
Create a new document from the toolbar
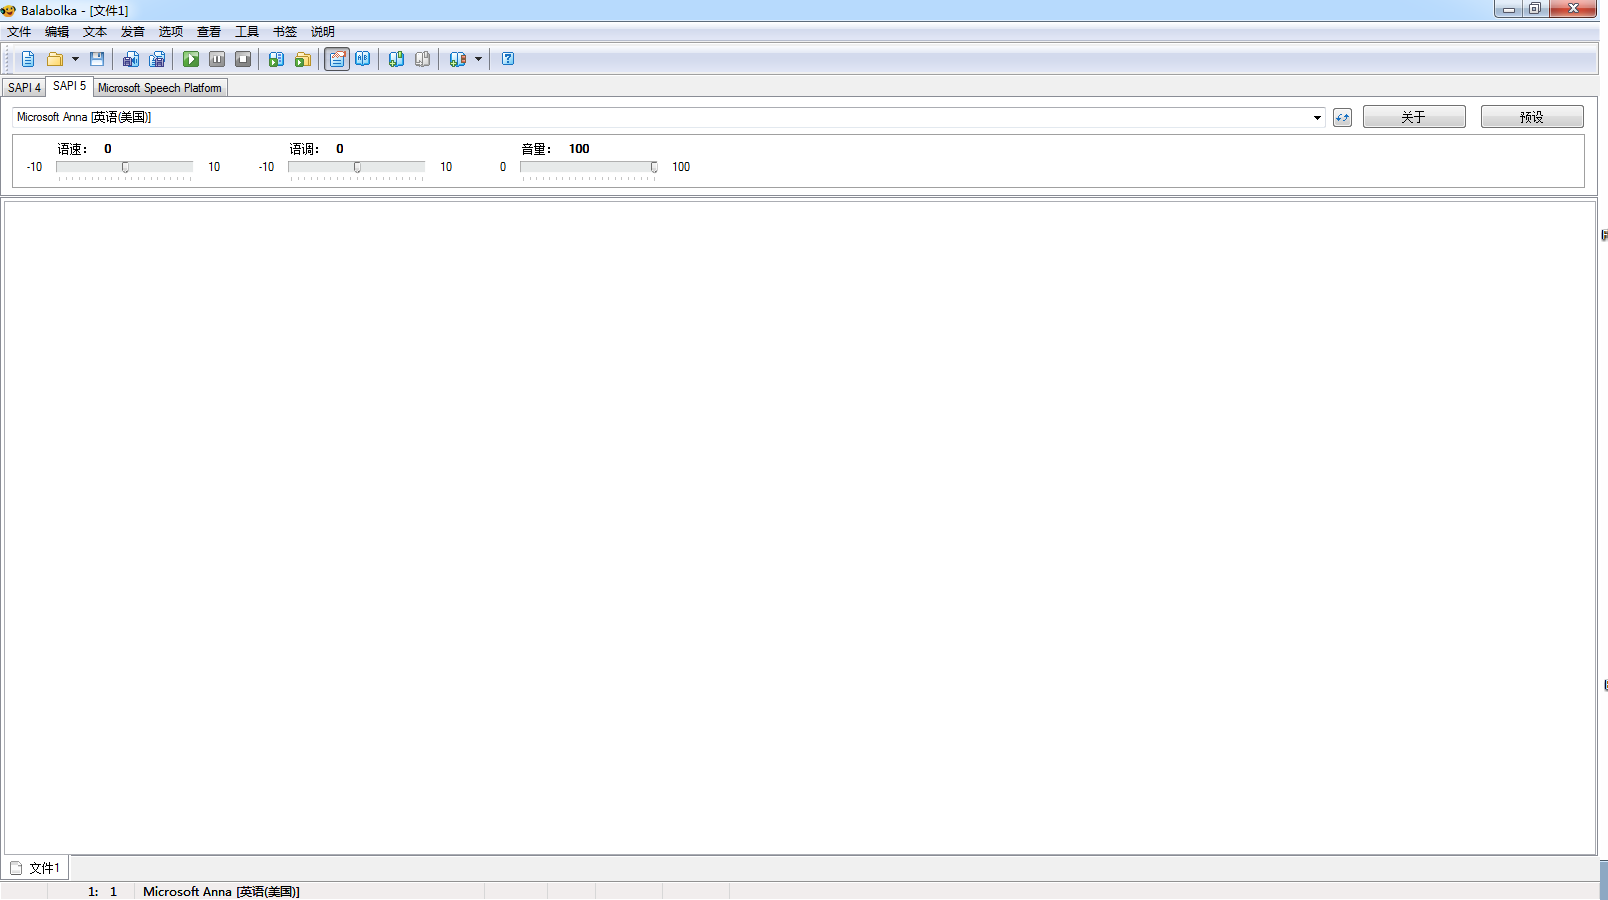point(28,59)
